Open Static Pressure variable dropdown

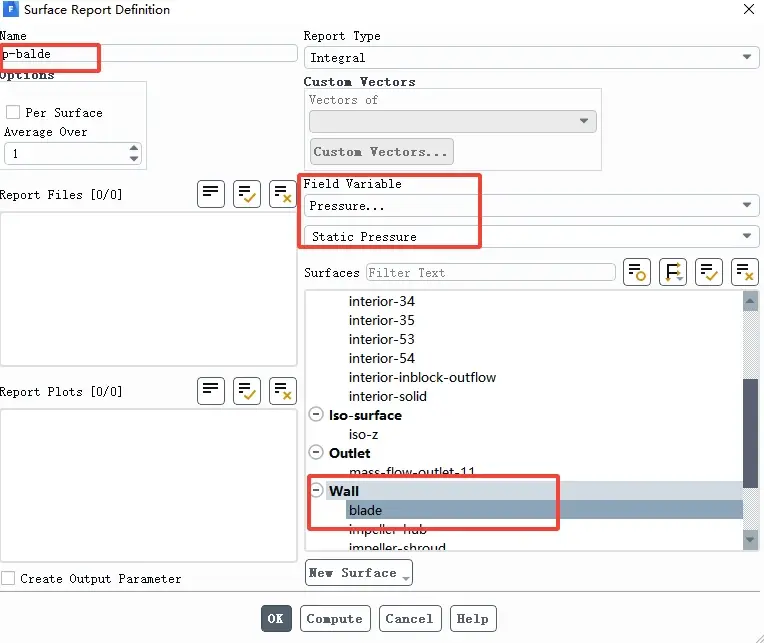click(531, 237)
